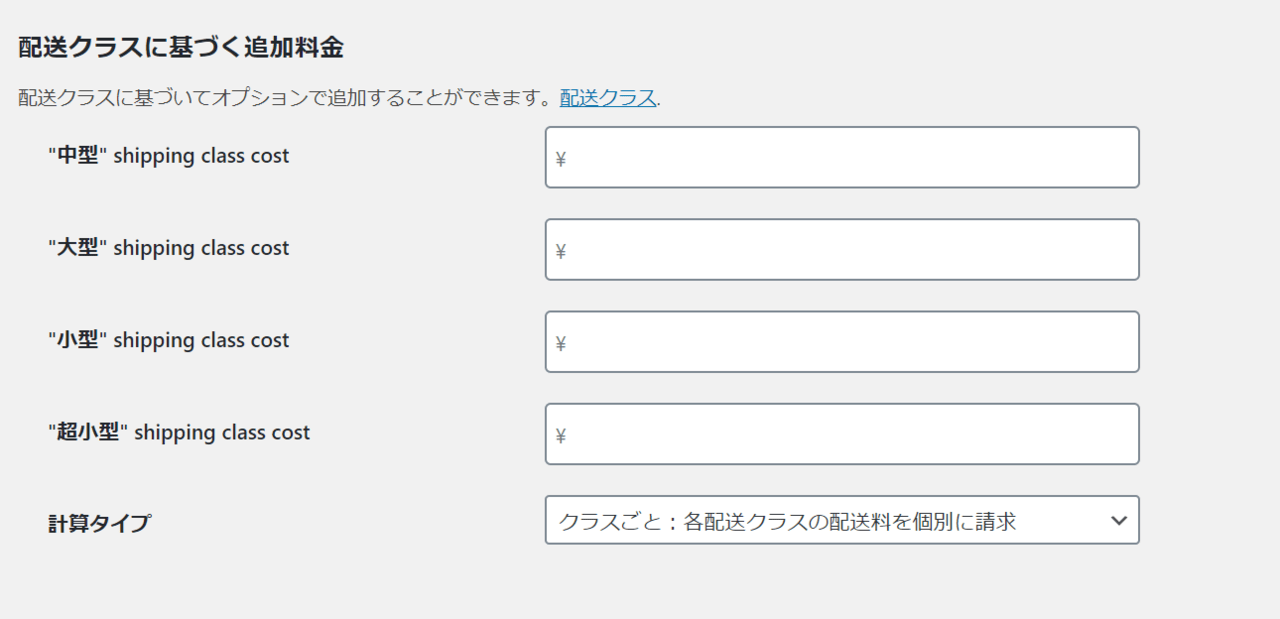The height and width of the screenshot is (619, 1280).
Task: Click the "中型" shipping class cost label
Action: [x=168, y=156]
